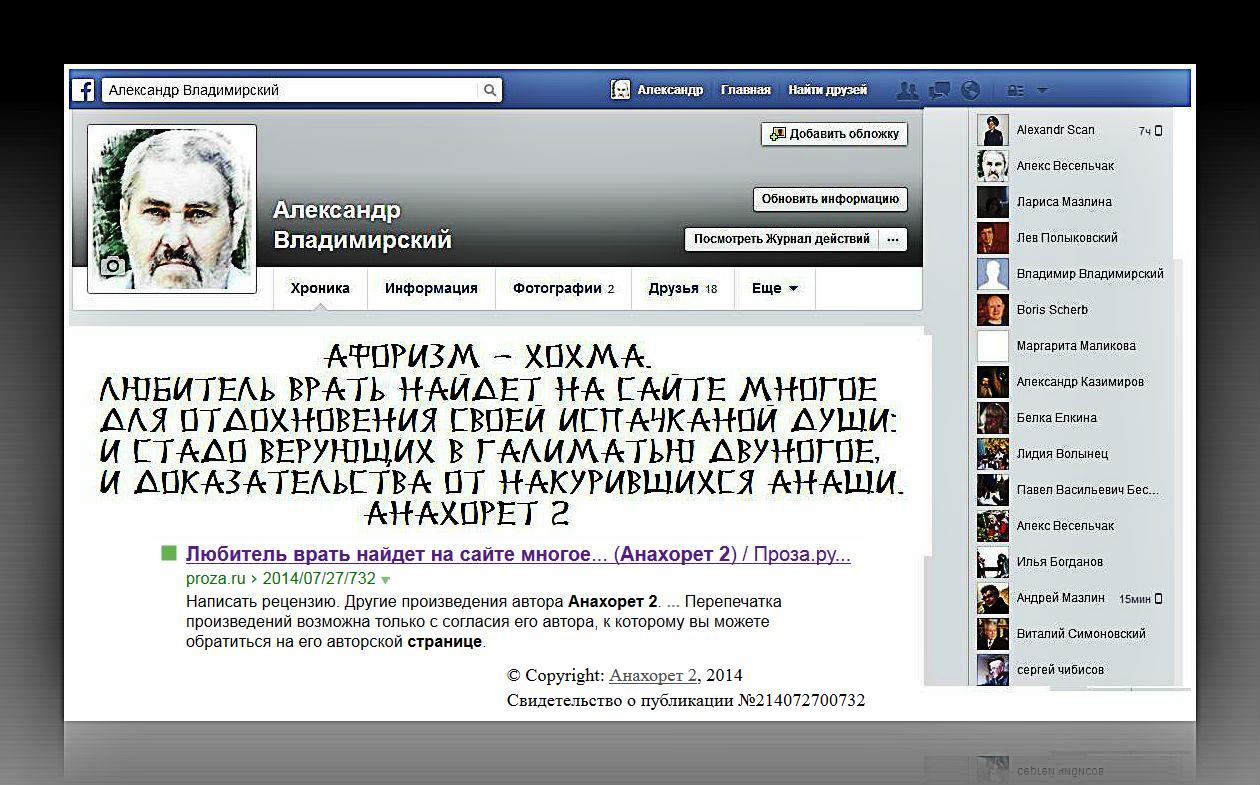Image resolution: width=1260 pixels, height=785 pixels.
Task: Click mobile status icon beside Alexandr Scan
Action: [1159, 131]
